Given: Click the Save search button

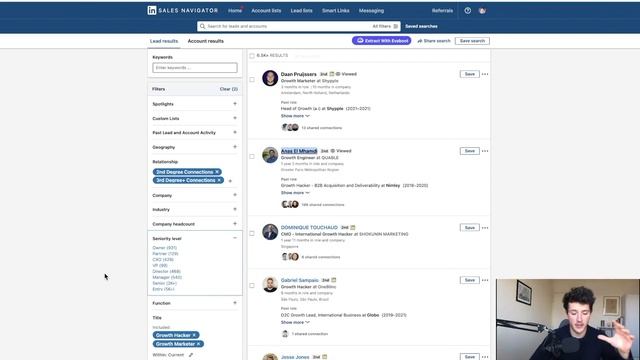Looking at the screenshot, I should [472, 41].
